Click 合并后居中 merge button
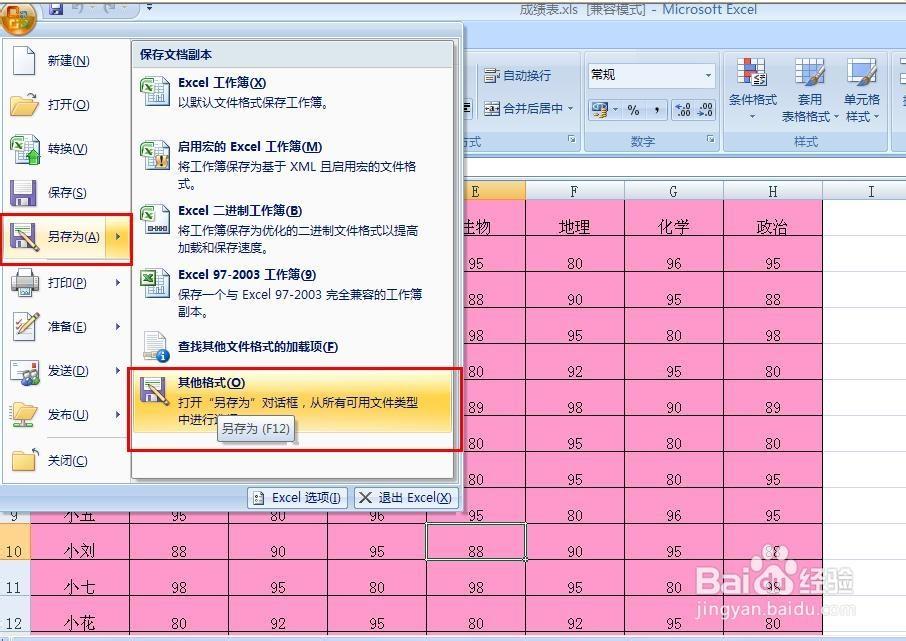 click(523, 108)
